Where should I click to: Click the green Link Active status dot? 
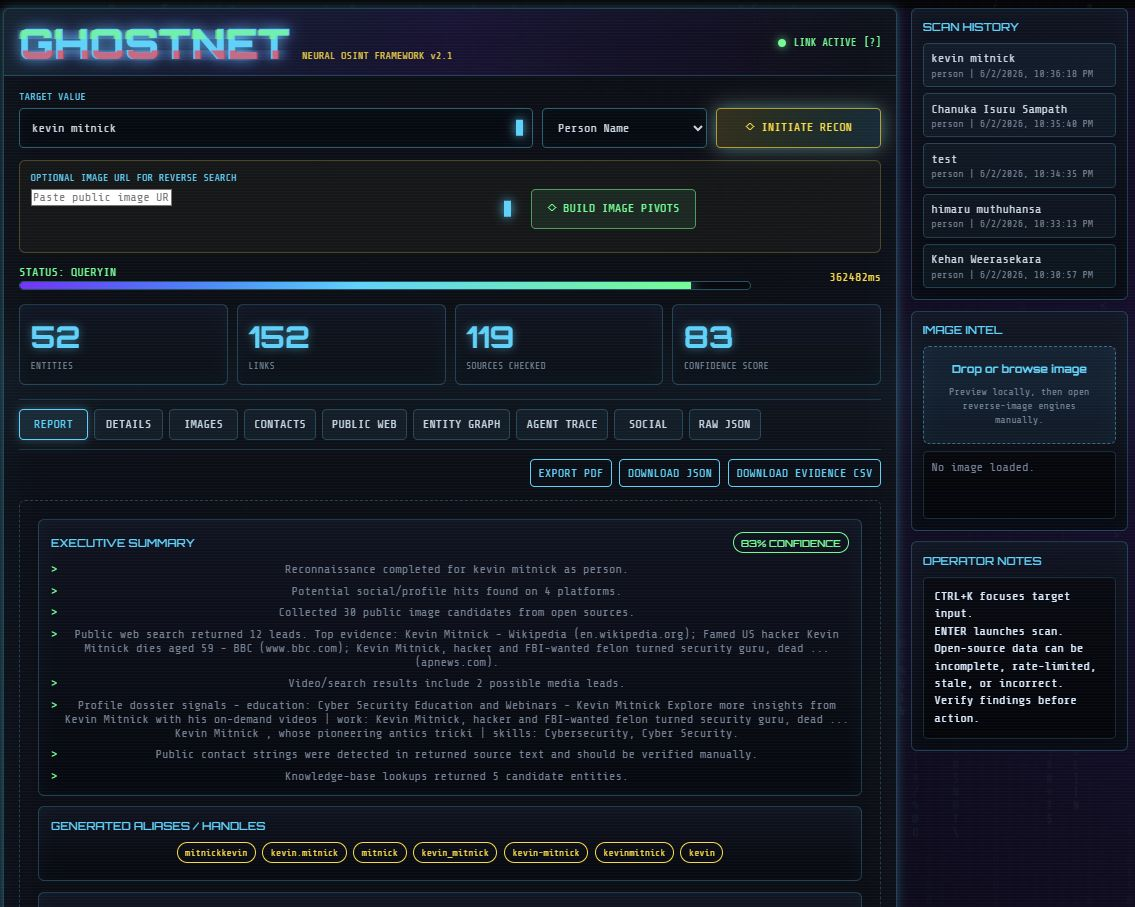pos(782,43)
